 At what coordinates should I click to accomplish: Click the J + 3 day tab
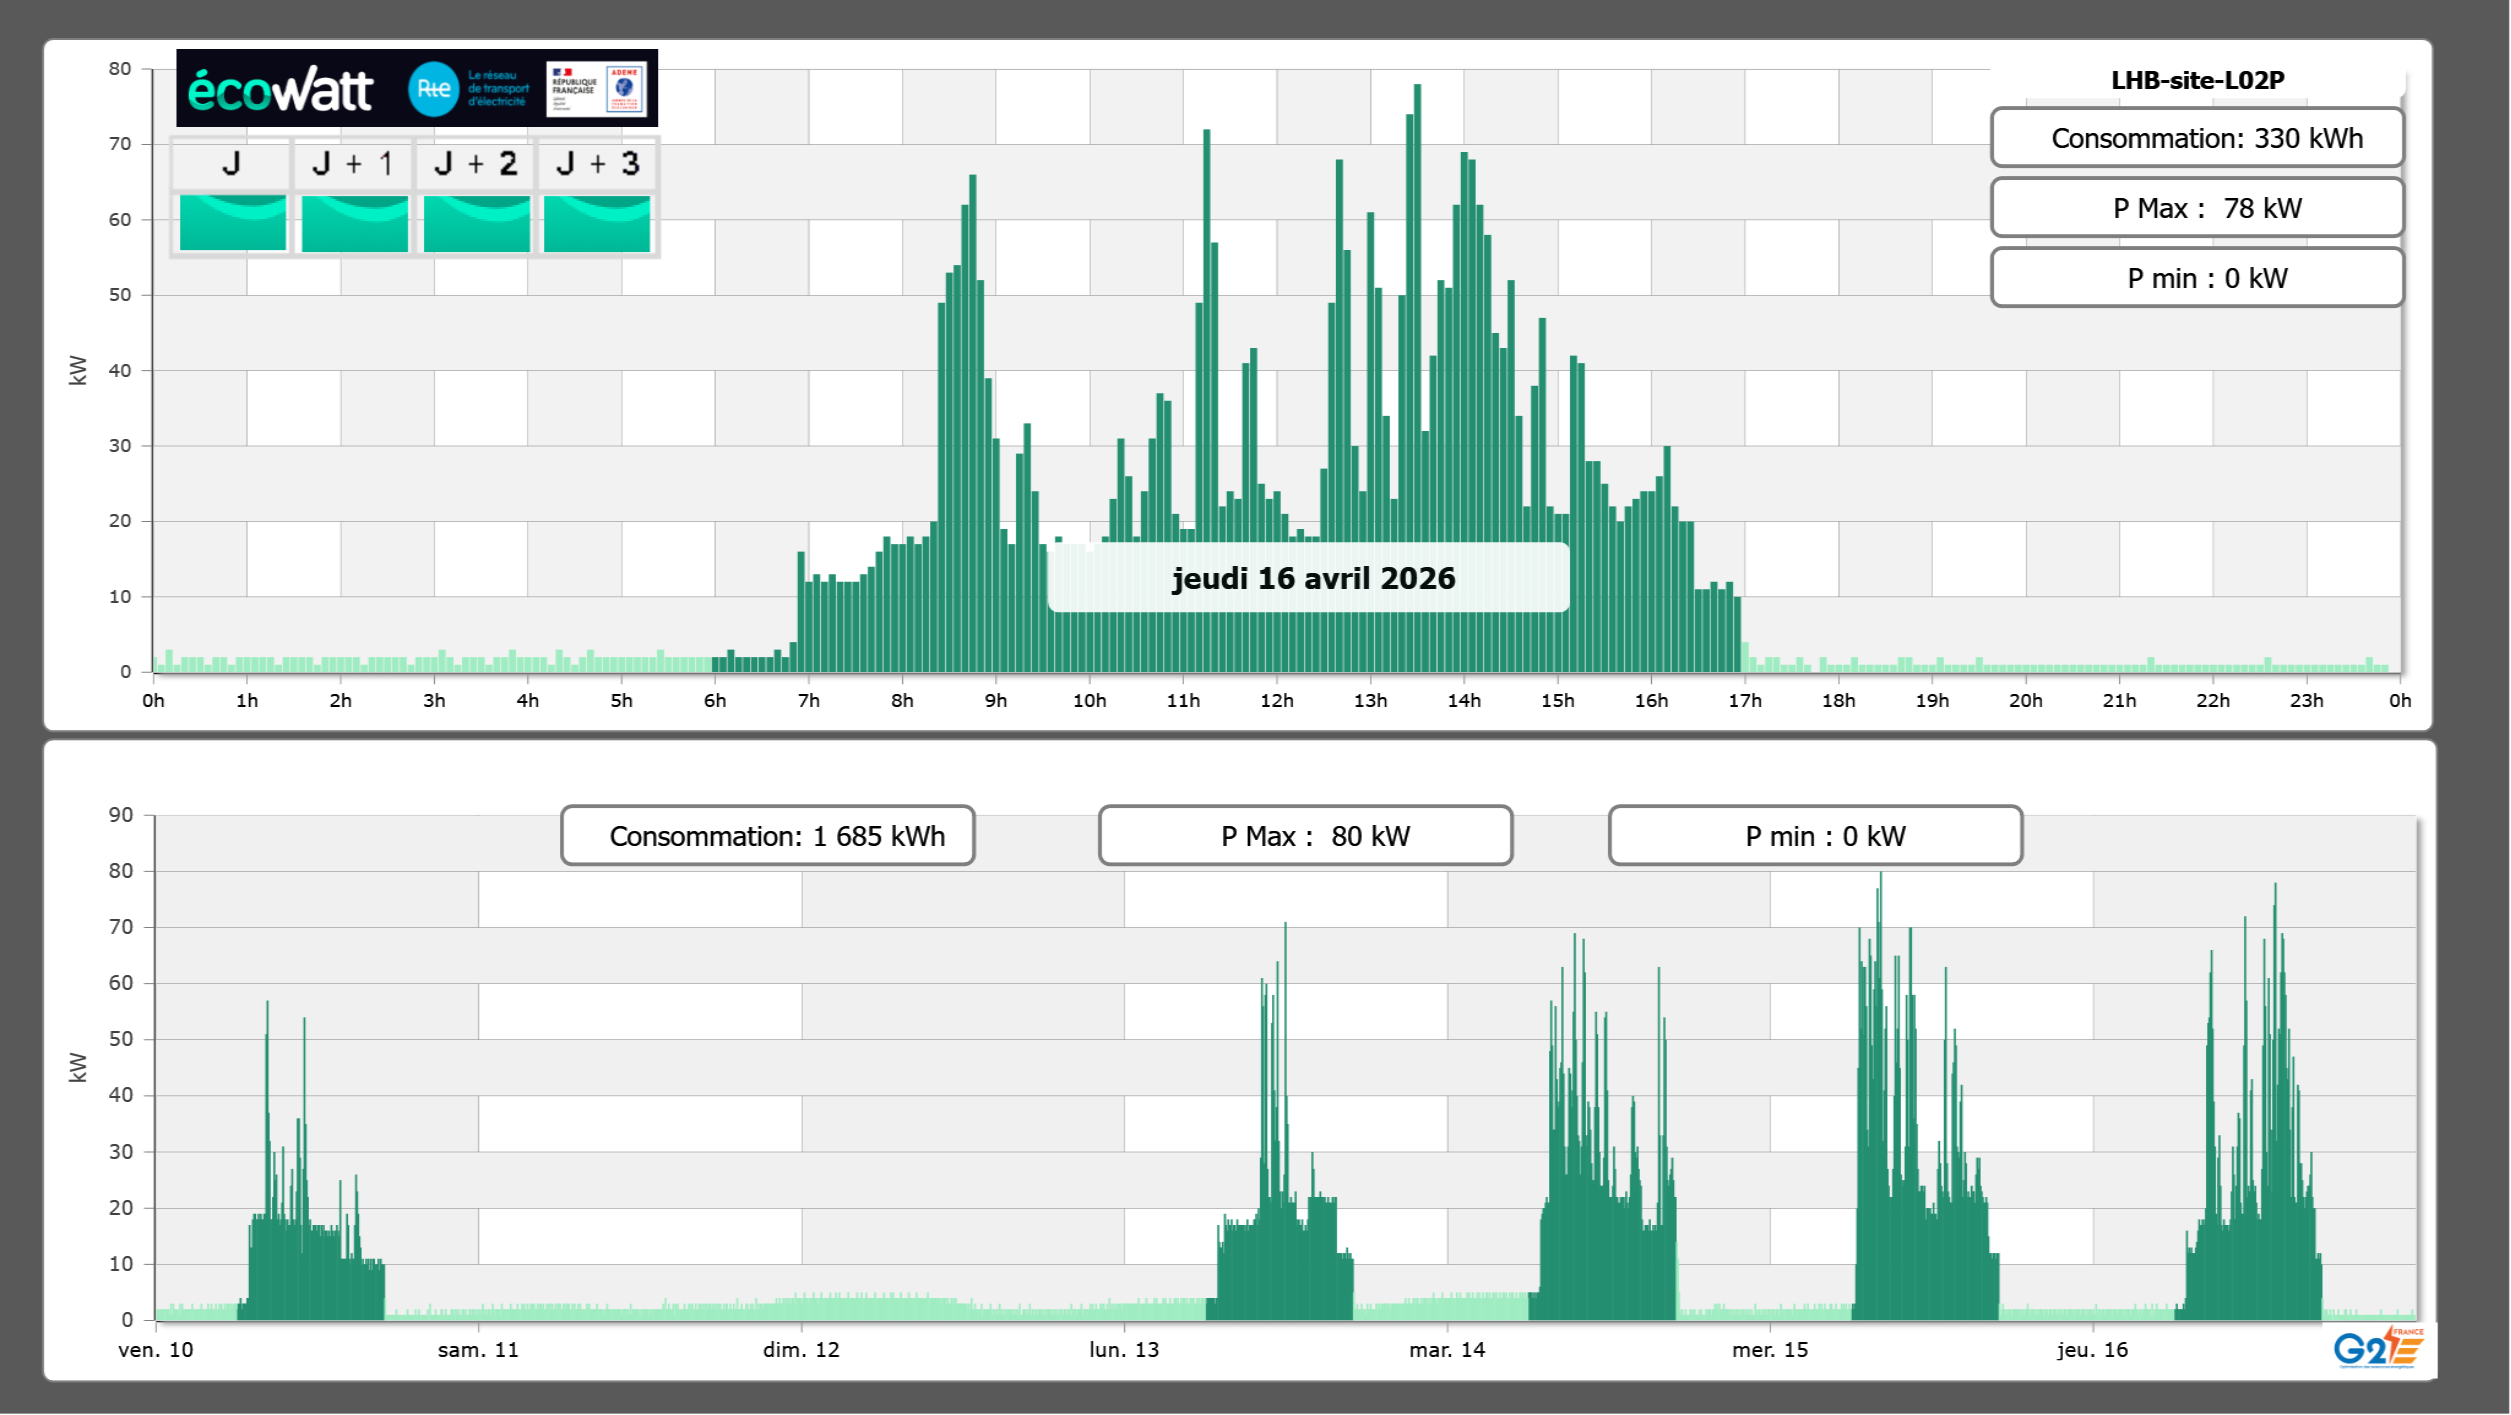(597, 164)
